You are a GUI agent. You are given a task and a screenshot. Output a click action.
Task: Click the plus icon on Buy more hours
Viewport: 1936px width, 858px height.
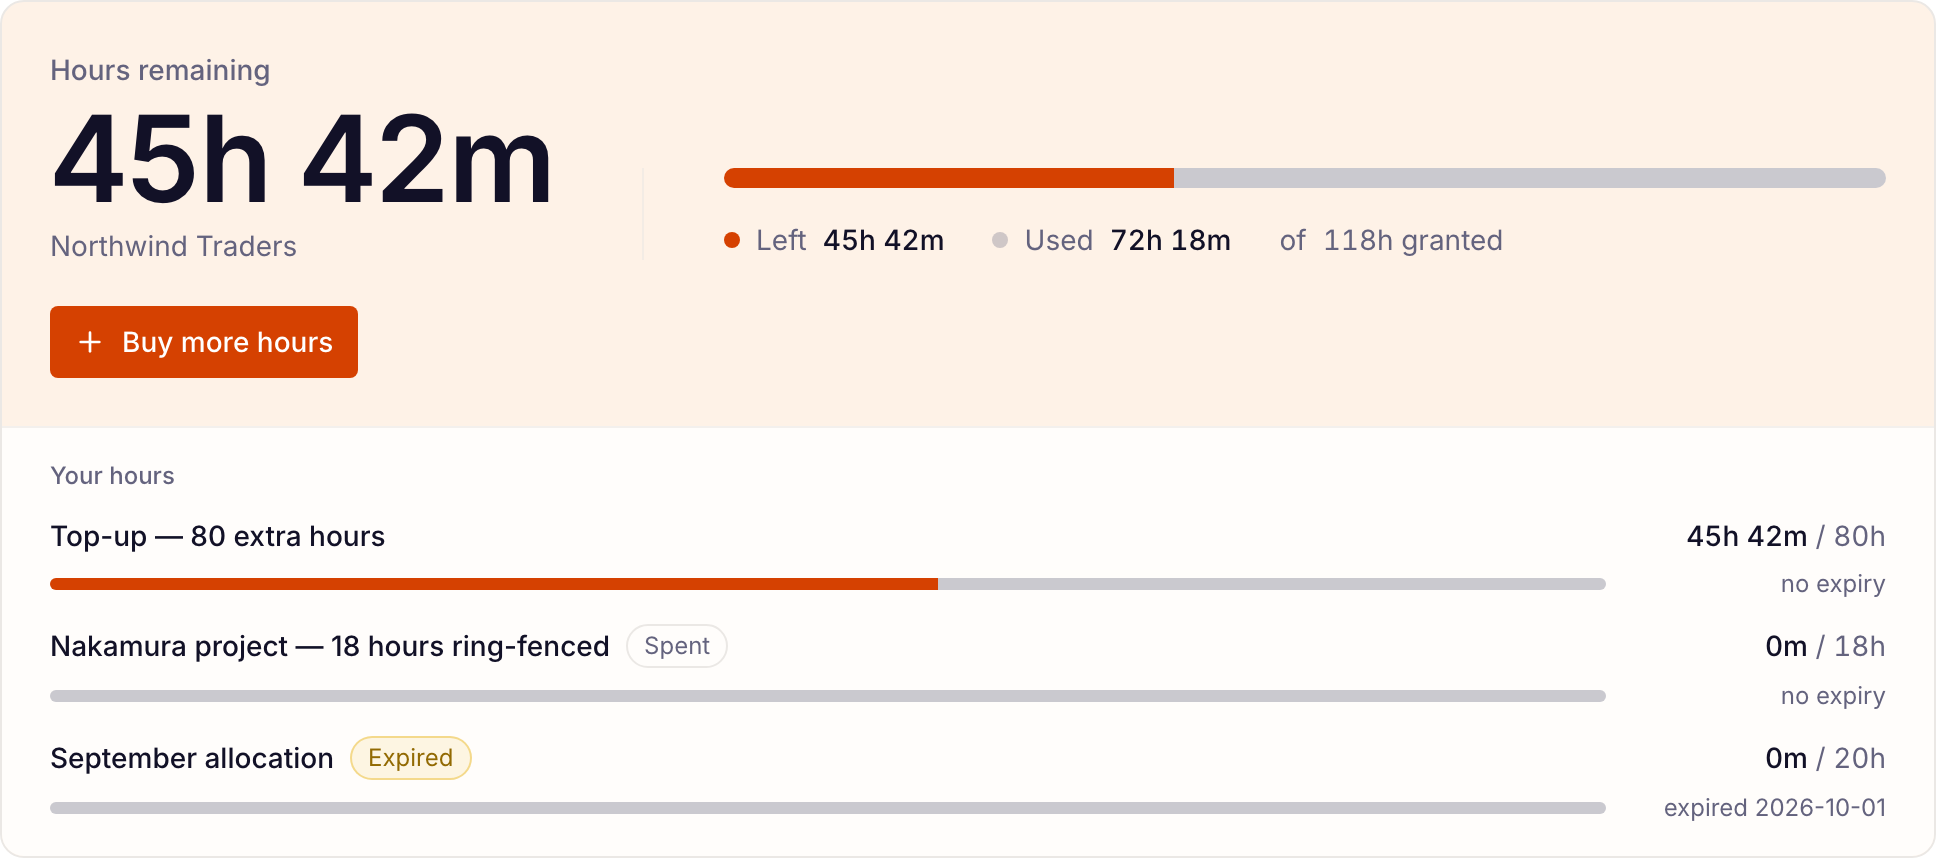point(90,342)
